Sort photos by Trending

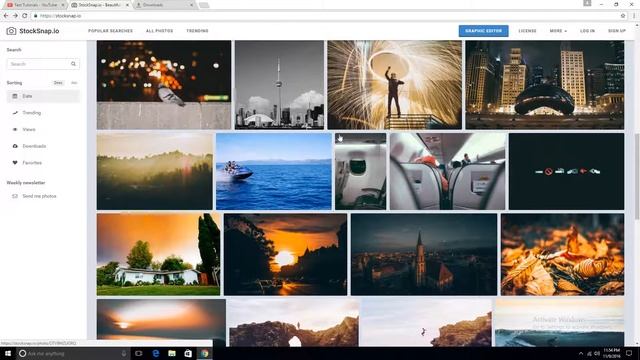43,113
